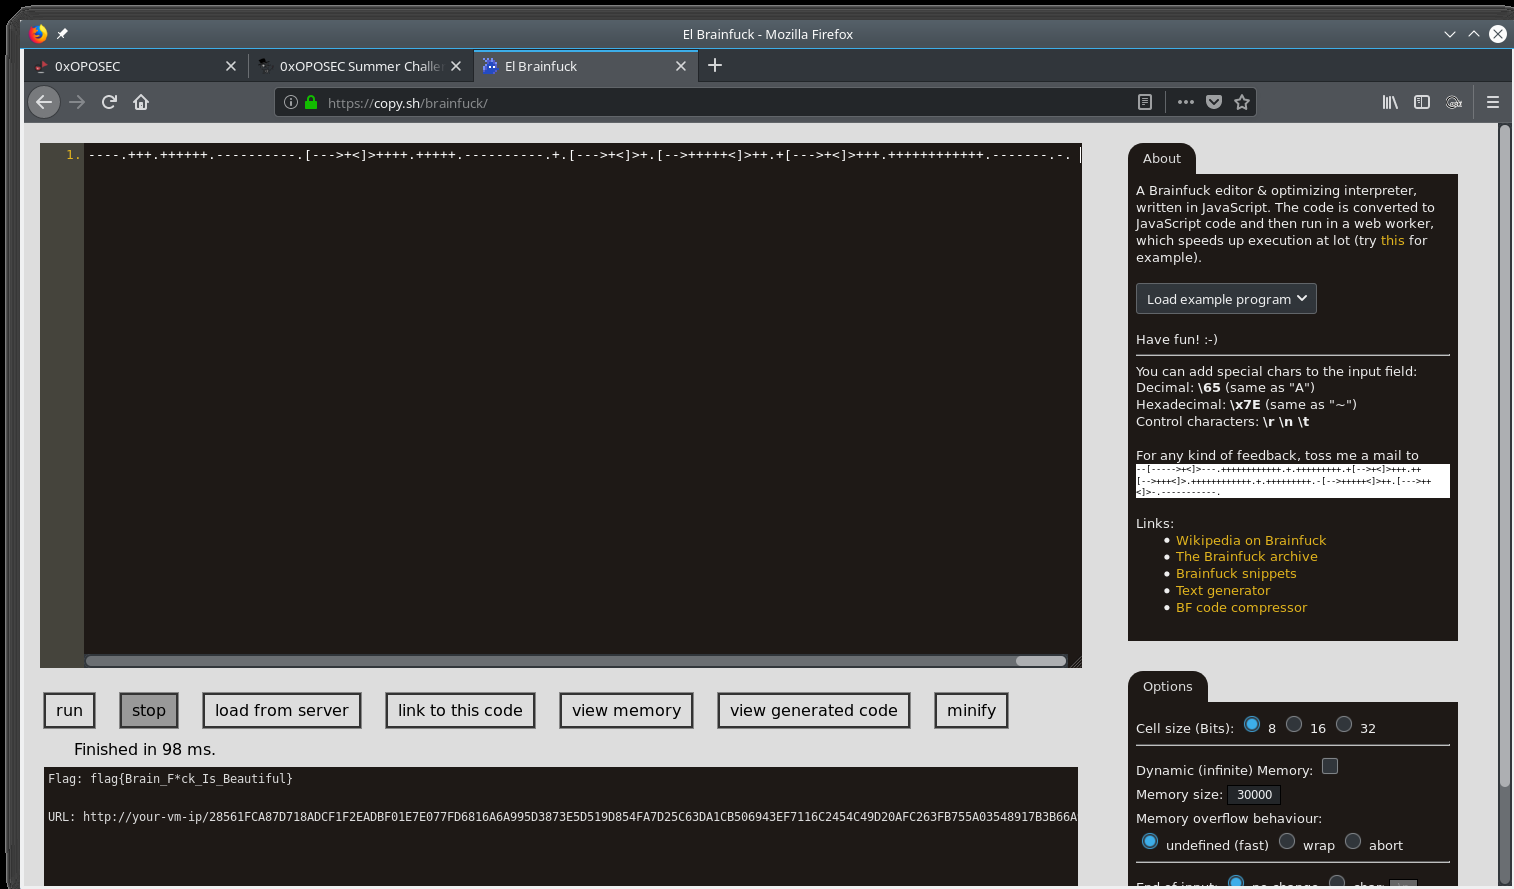The height and width of the screenshot is (889, 1514).
Task: Expand the Load example program dropdown
Action: click(x=1226, y=299)
